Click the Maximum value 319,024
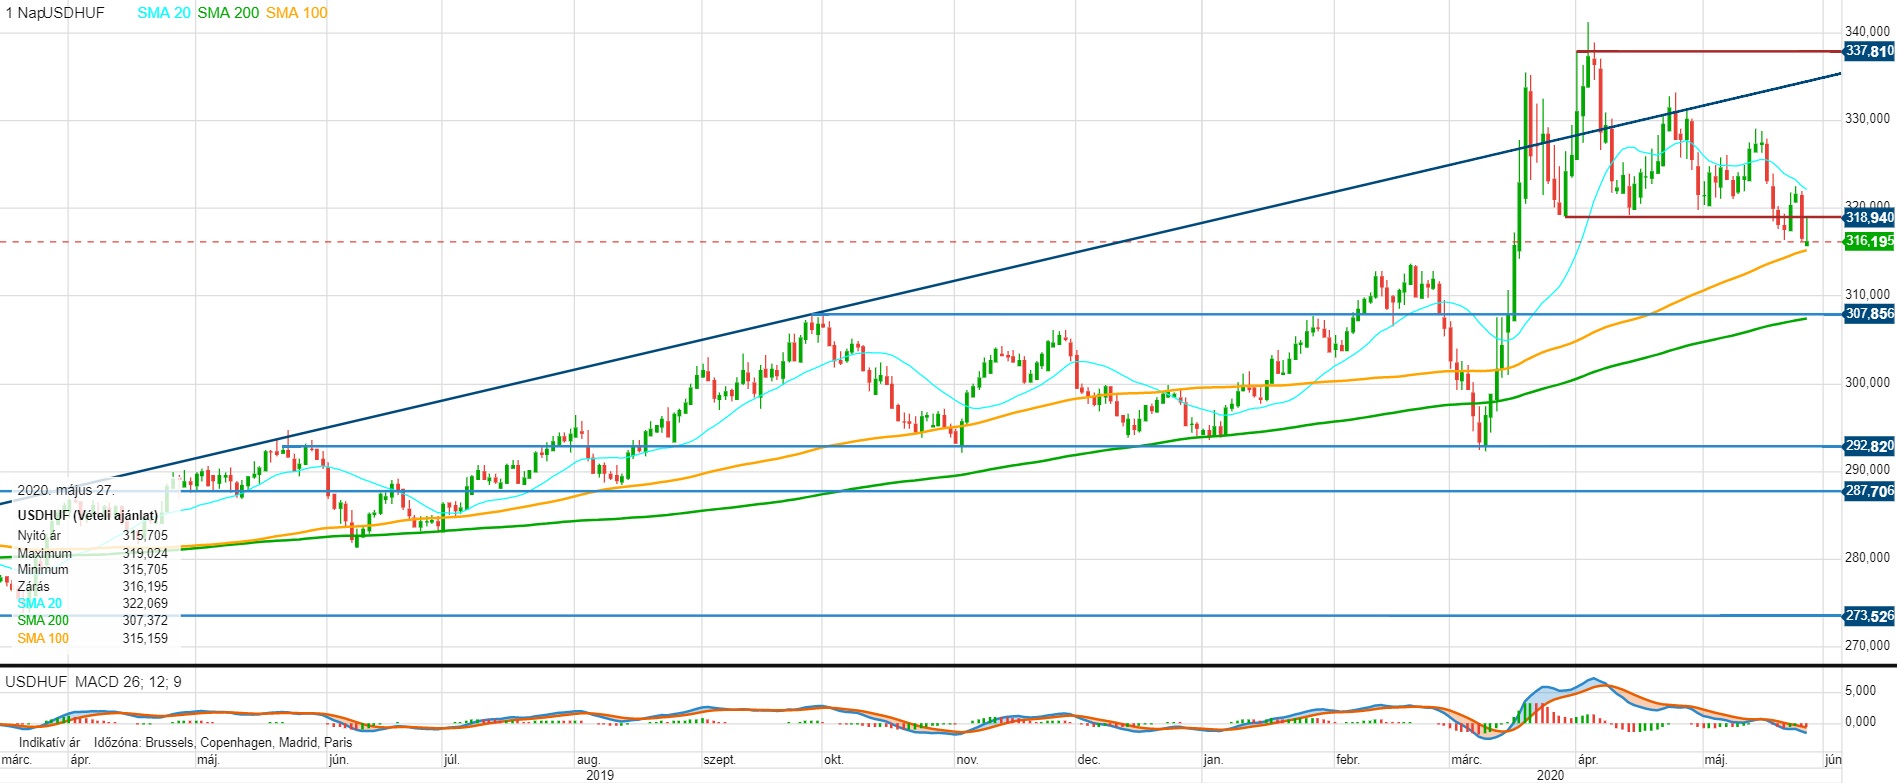Screen dimensions: 1897x783 [145, 553]
